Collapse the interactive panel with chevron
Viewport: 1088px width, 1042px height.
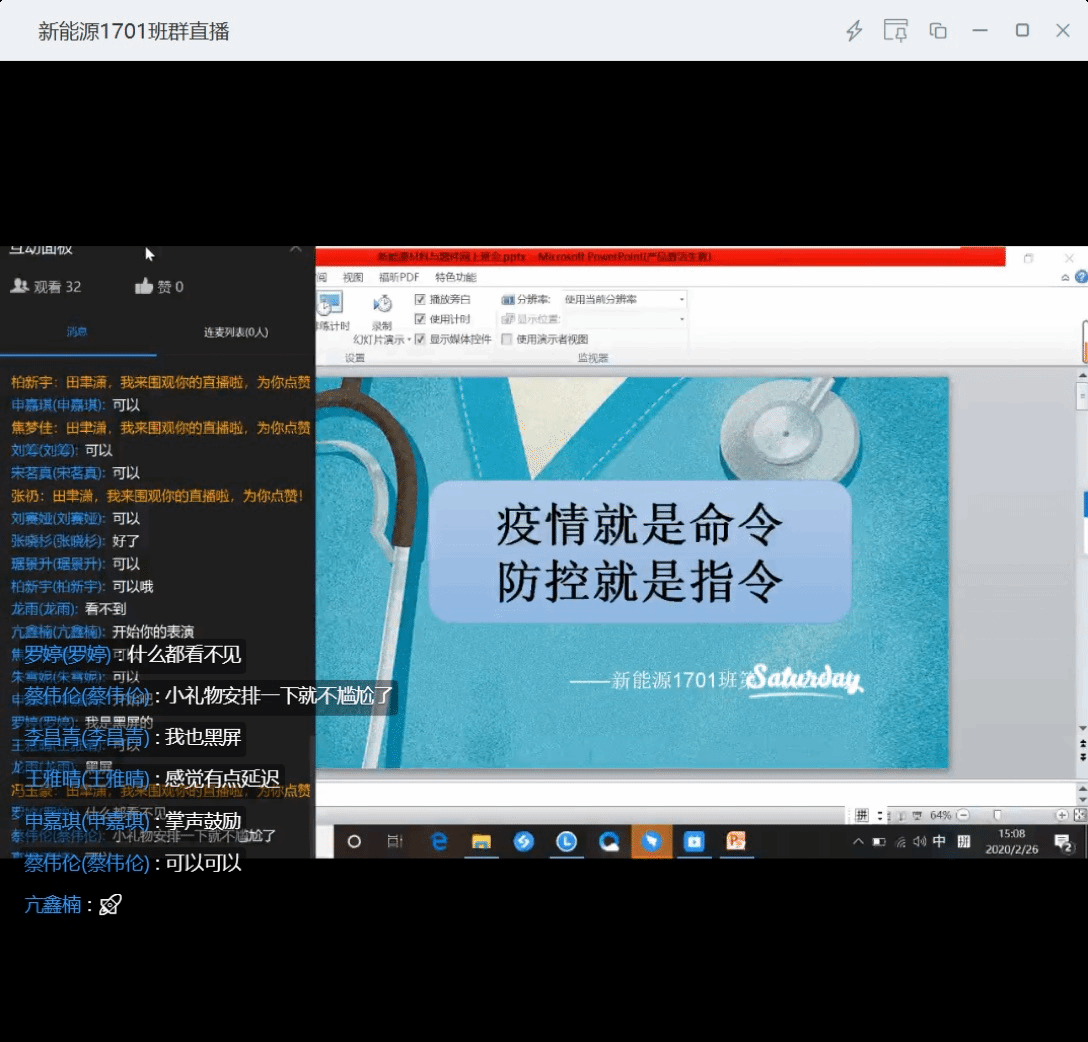point(295,249)
